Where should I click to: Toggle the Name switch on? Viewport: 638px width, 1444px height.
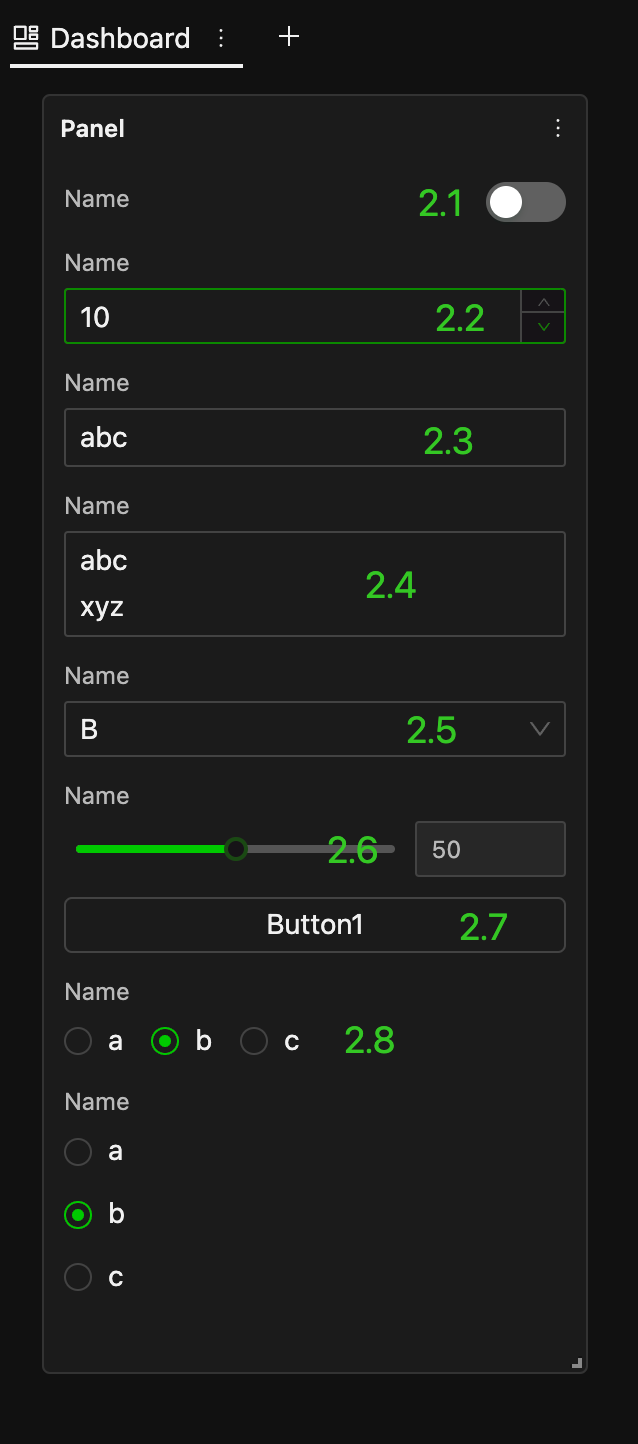coord(525,203)
